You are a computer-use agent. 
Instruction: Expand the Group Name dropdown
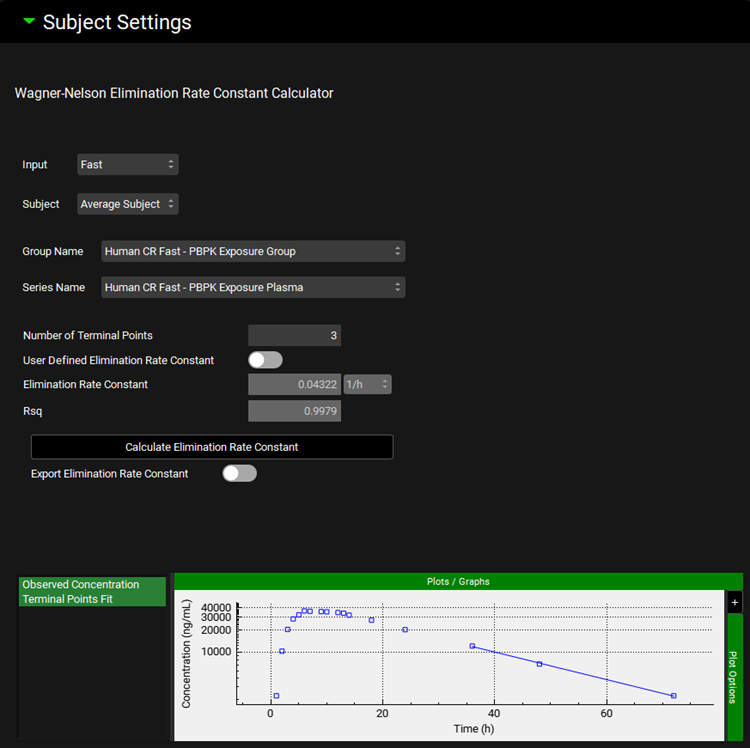coord(253,251)
